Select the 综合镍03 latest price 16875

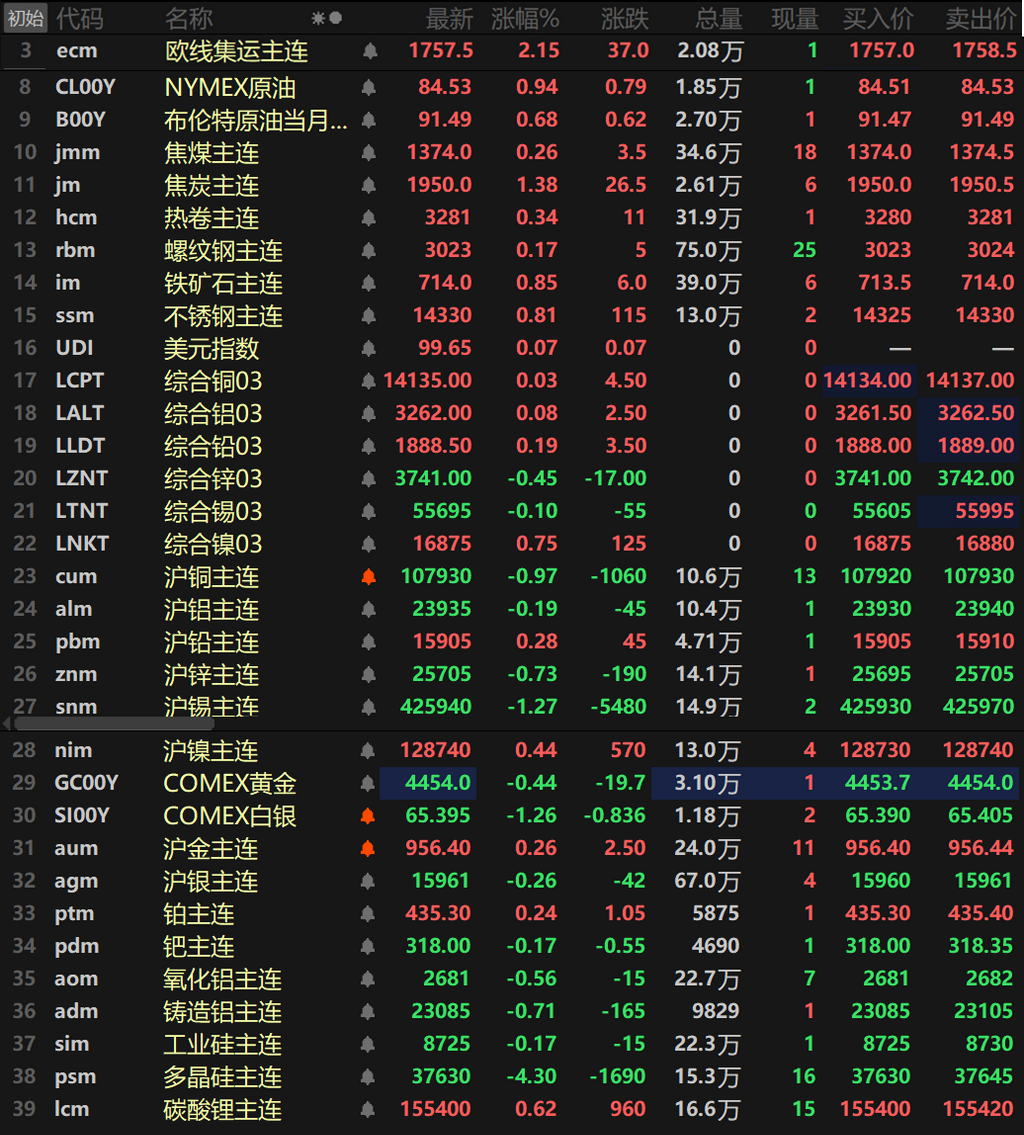[441, 544]
